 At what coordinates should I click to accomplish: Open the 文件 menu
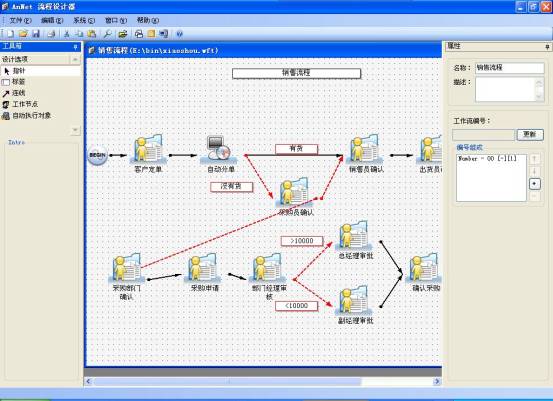point(20,20)
